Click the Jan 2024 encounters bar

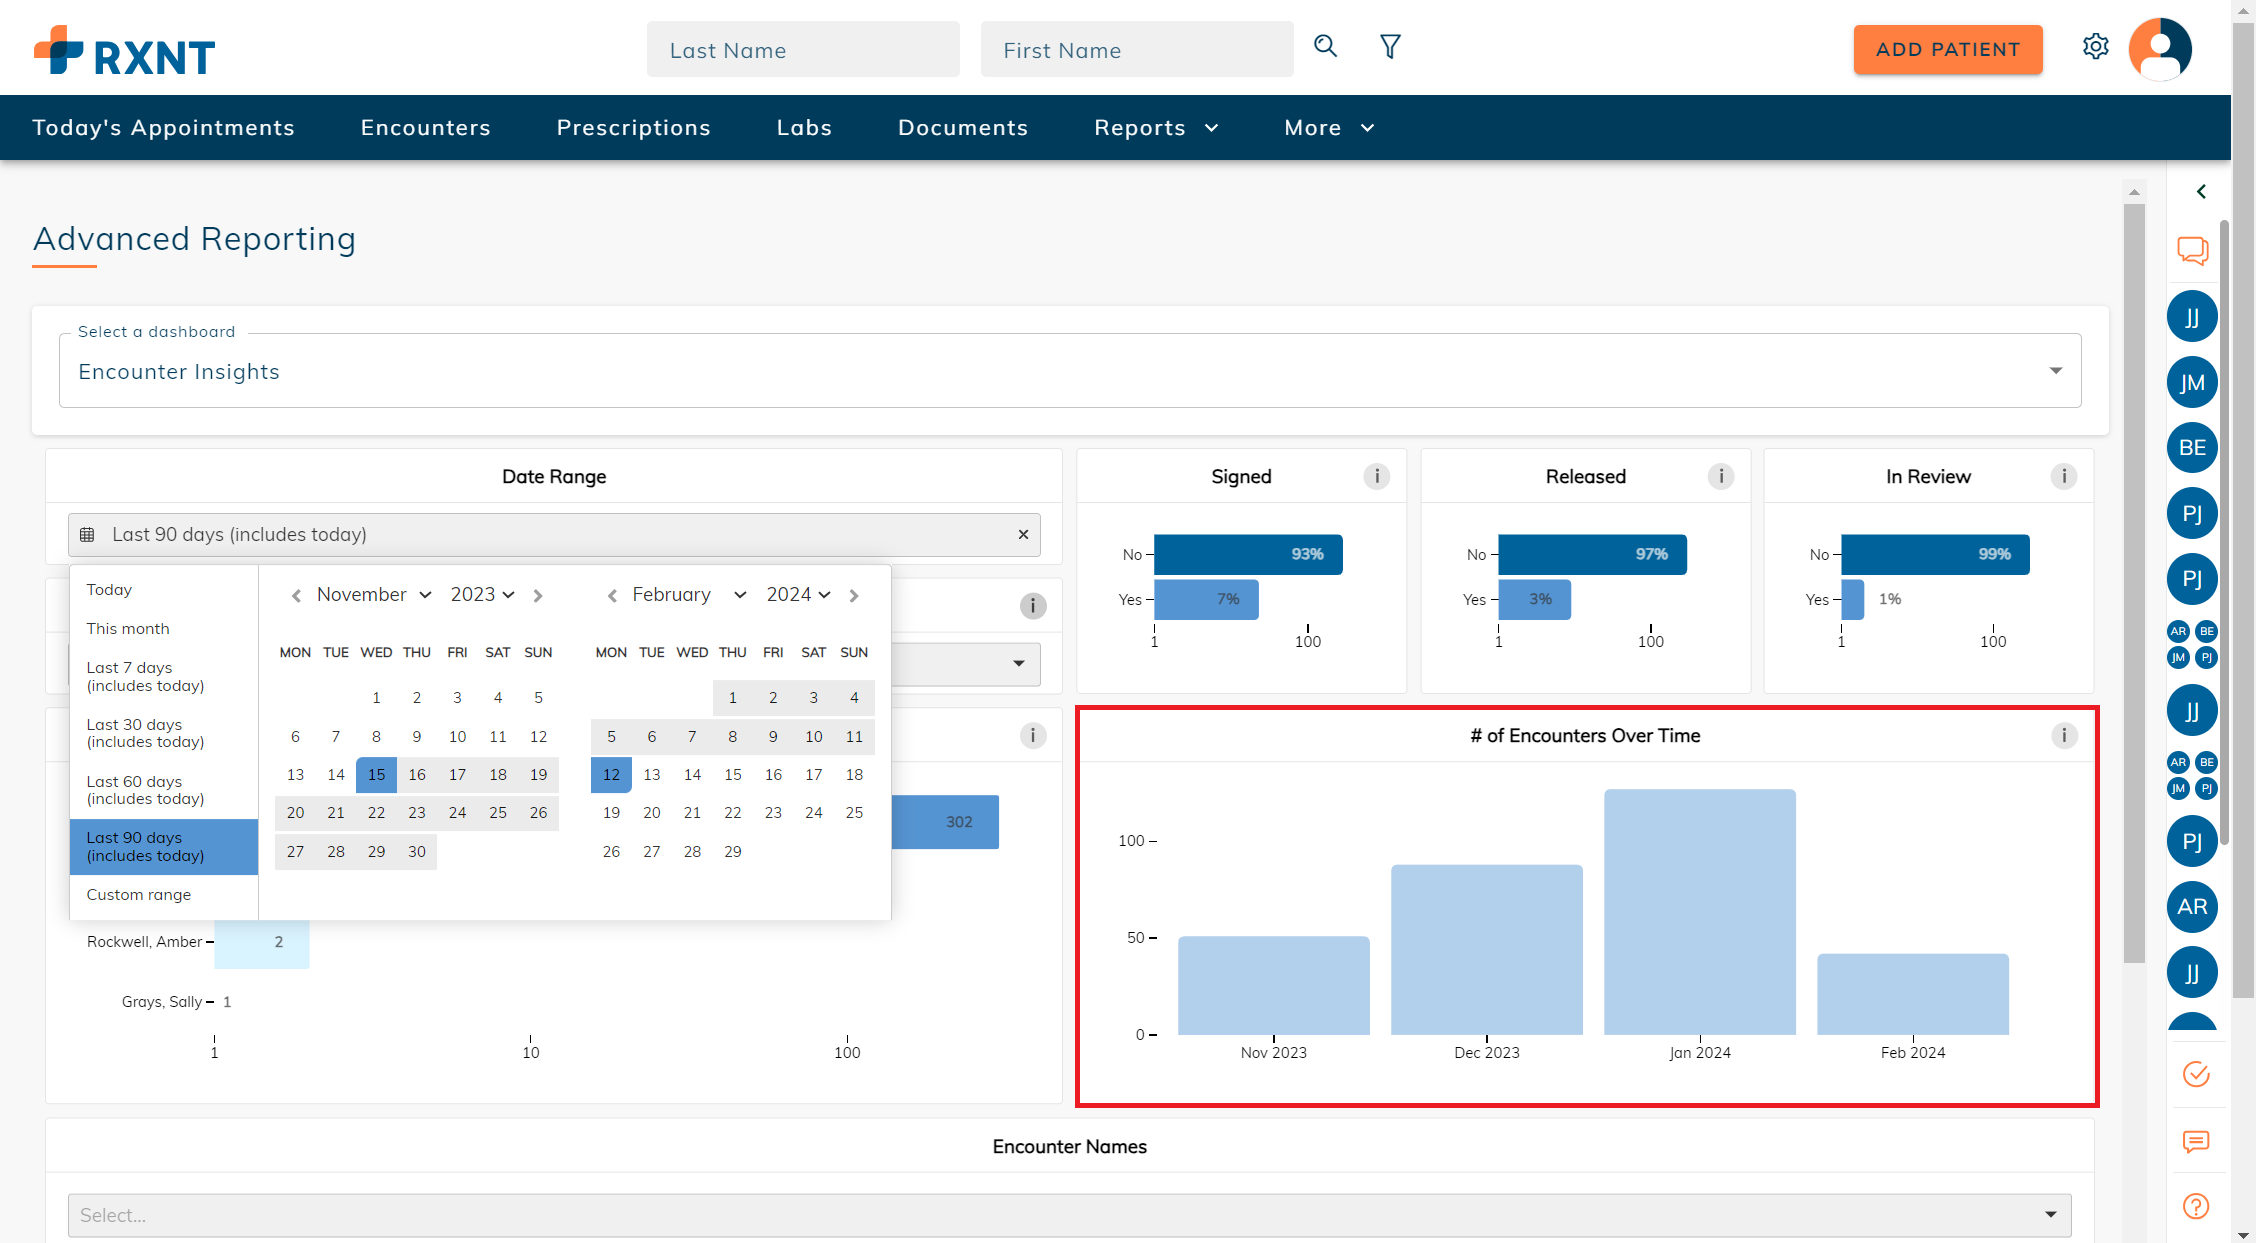(x=1700, y=911)
